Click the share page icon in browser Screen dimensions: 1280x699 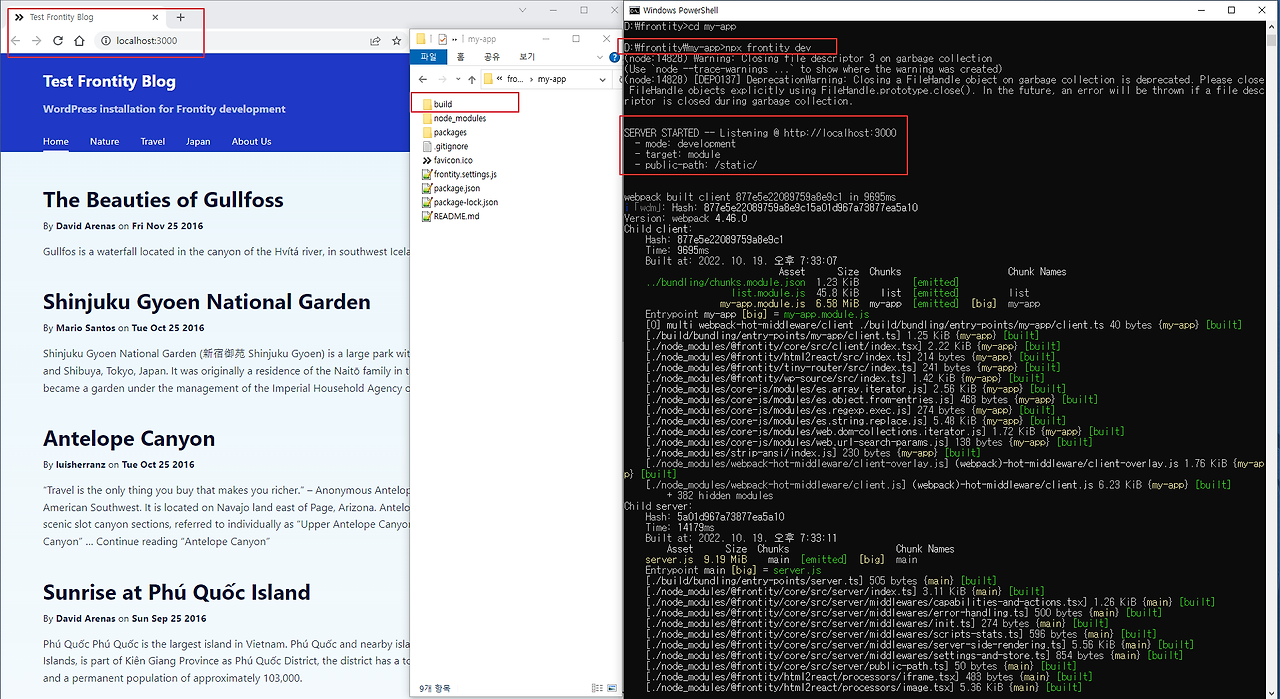[375, 41]
